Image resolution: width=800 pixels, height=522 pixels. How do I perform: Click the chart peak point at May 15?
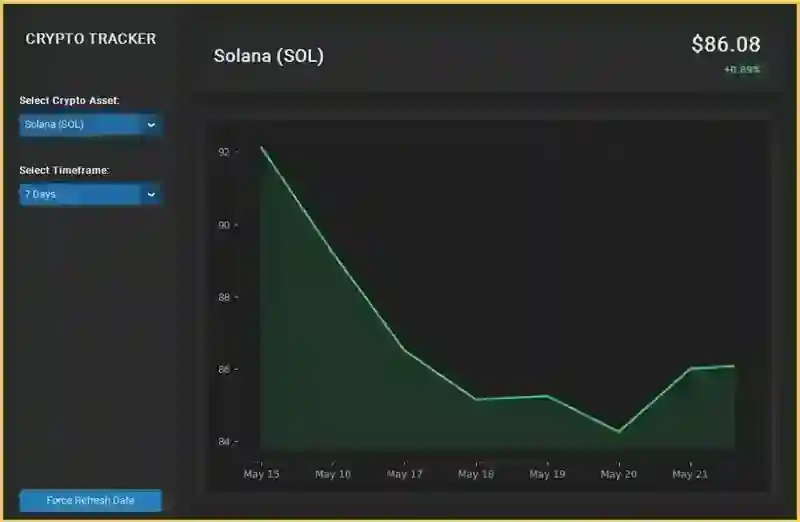click(x=262, y=147)
